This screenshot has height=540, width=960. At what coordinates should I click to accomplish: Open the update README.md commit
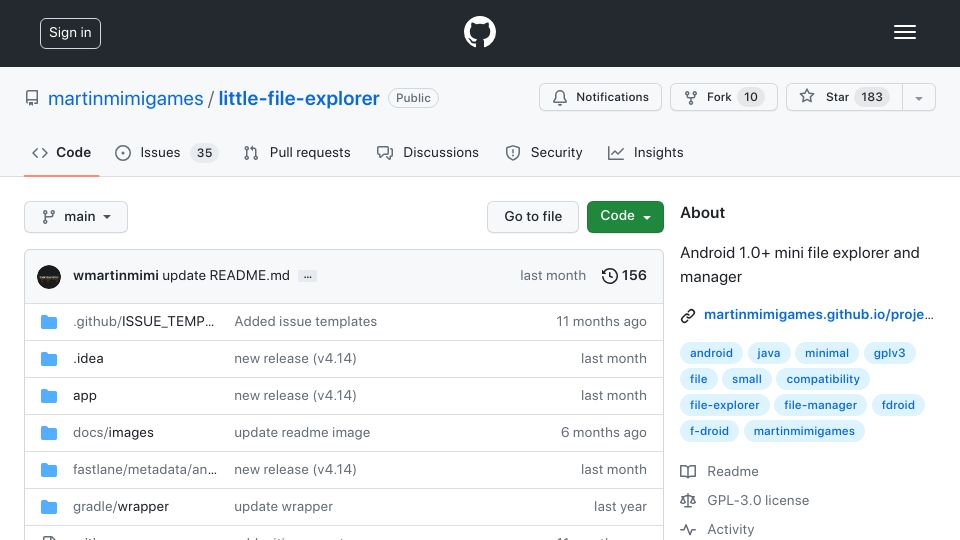(226, 276)
